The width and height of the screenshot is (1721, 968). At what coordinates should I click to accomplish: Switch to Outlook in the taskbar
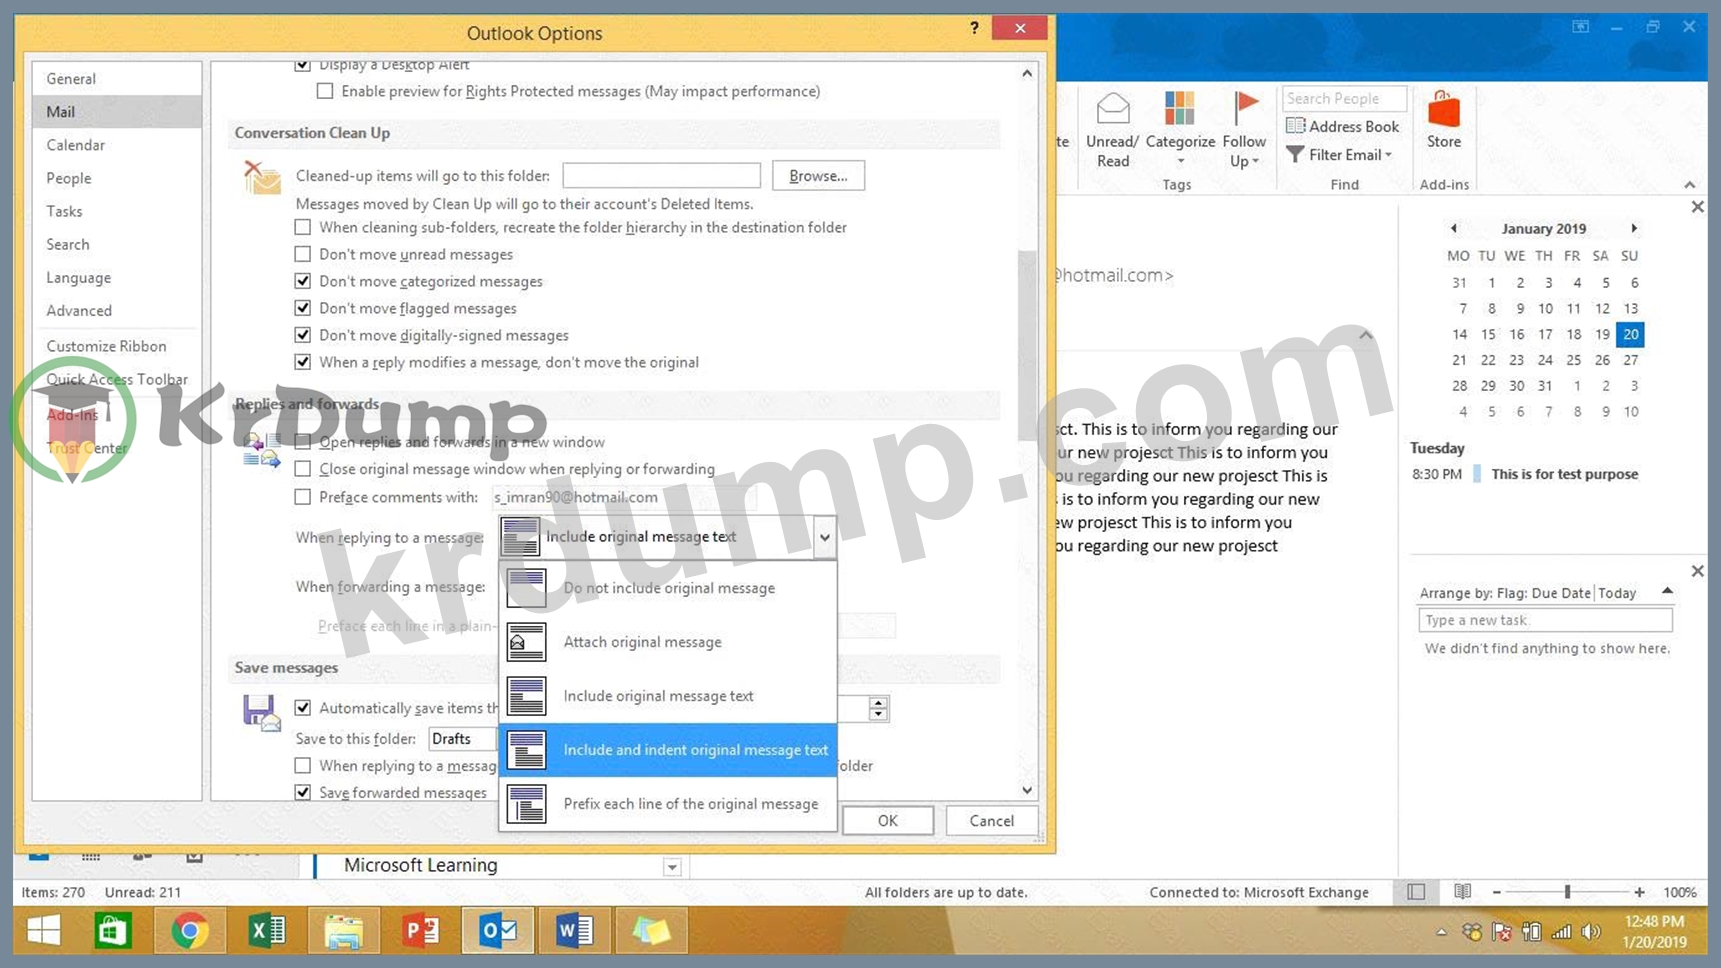[497, 931]
